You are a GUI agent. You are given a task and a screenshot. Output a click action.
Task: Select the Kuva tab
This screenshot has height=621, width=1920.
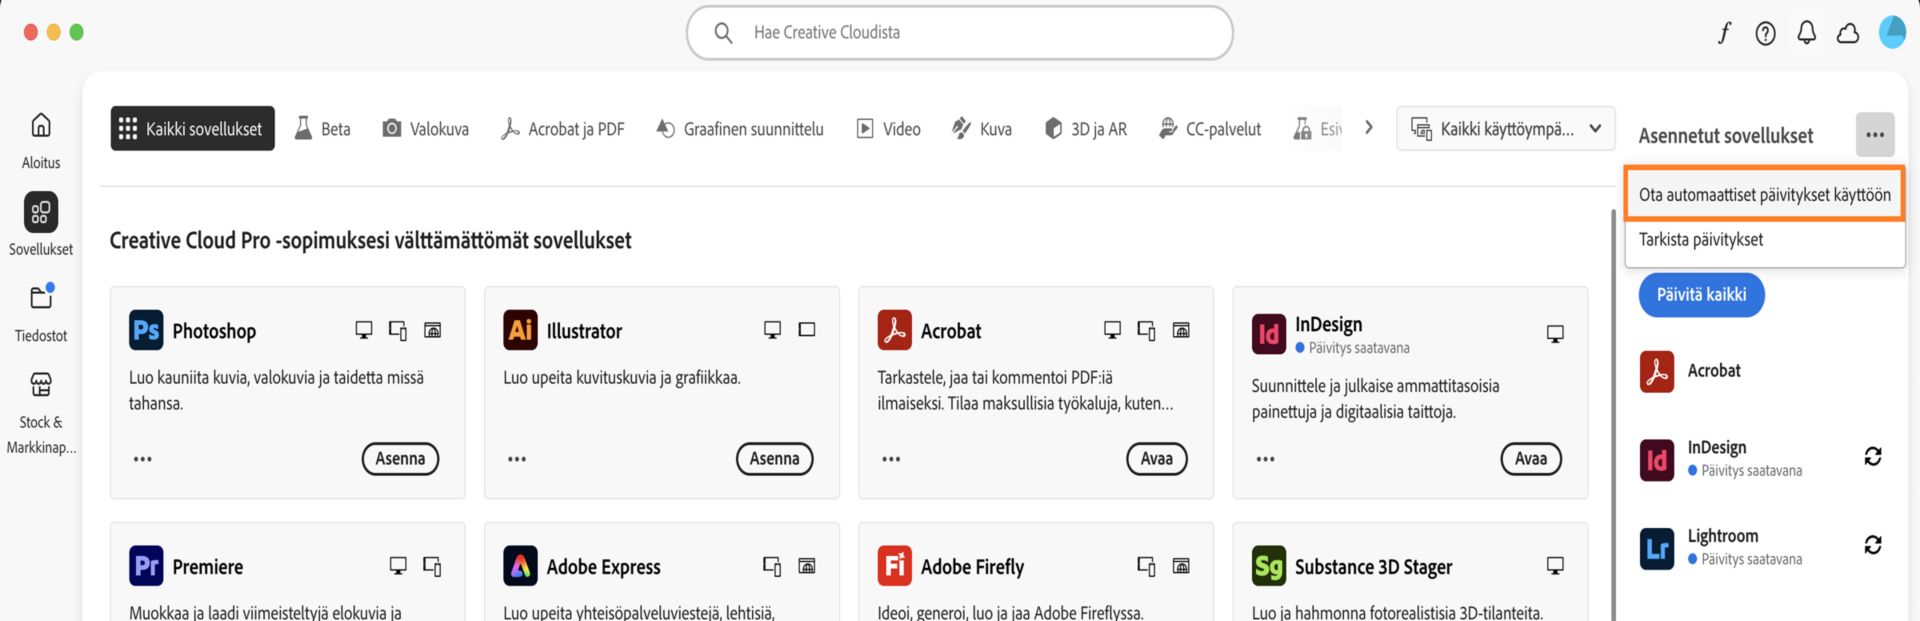(982, 129)
